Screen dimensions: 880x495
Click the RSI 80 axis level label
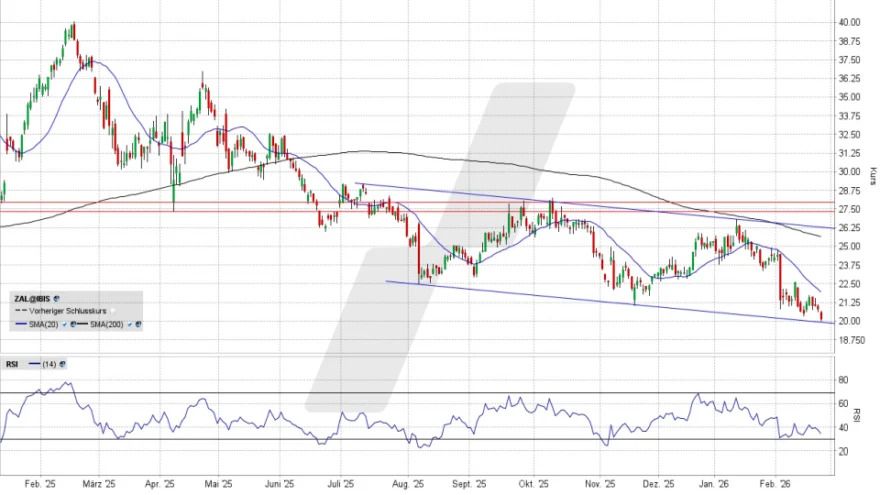click(843, 381)
